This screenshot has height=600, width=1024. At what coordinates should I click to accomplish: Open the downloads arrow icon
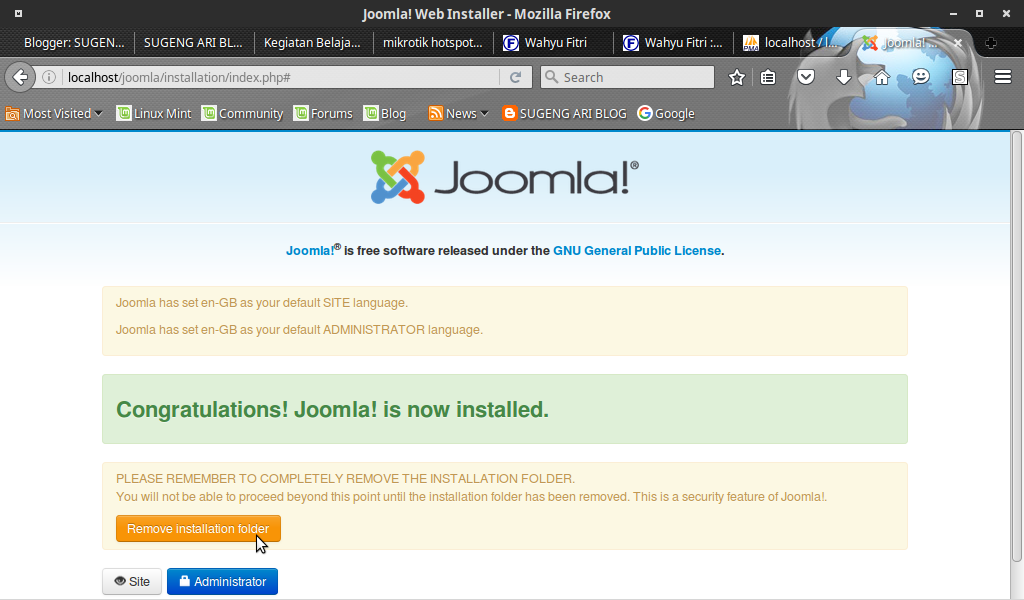tap(844, 77)
